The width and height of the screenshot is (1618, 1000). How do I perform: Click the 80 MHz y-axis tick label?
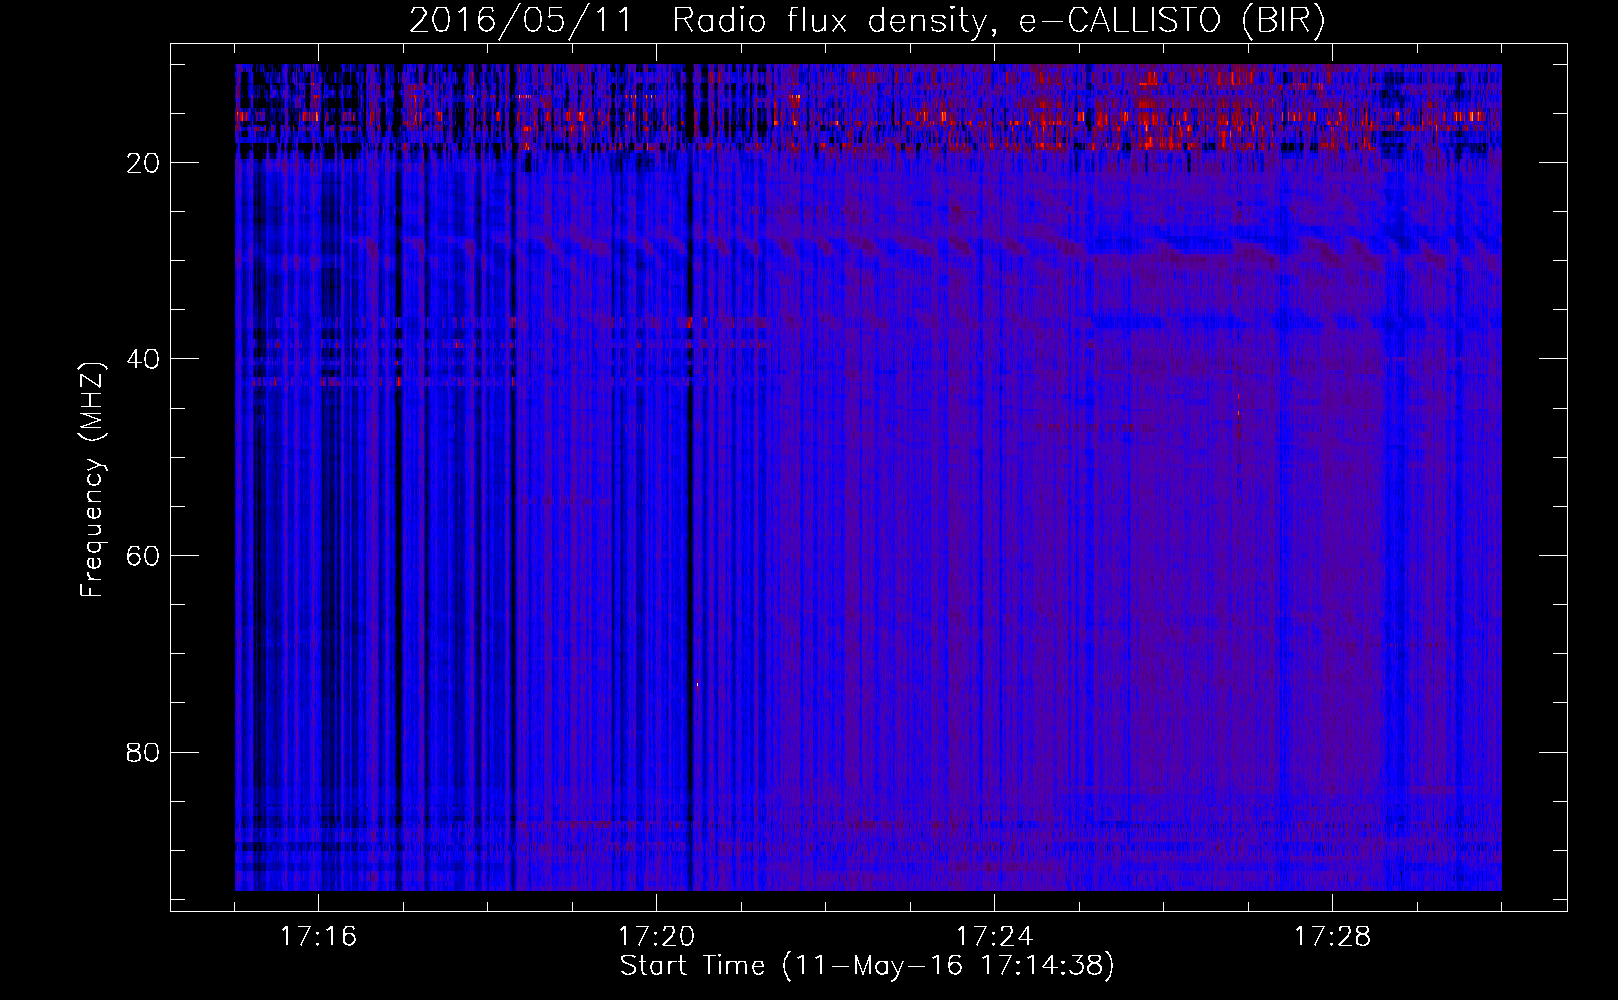[143, 752]
